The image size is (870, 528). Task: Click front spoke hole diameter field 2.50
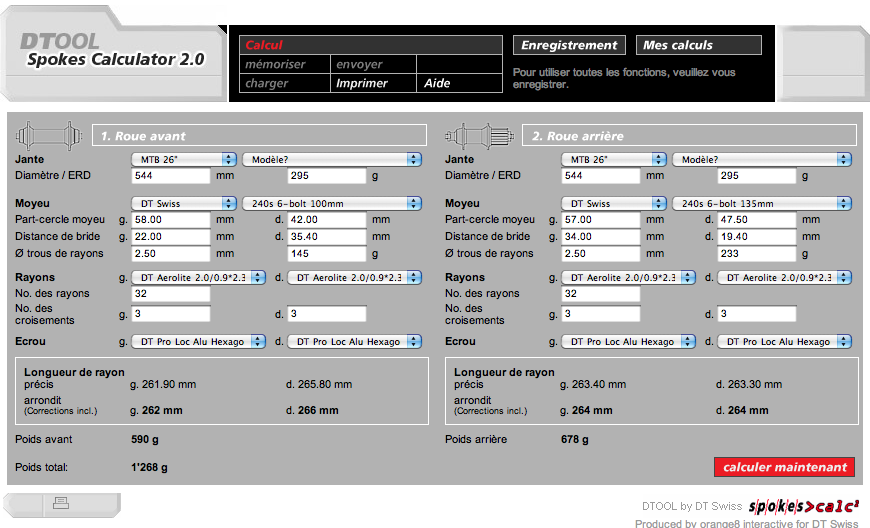171,254
